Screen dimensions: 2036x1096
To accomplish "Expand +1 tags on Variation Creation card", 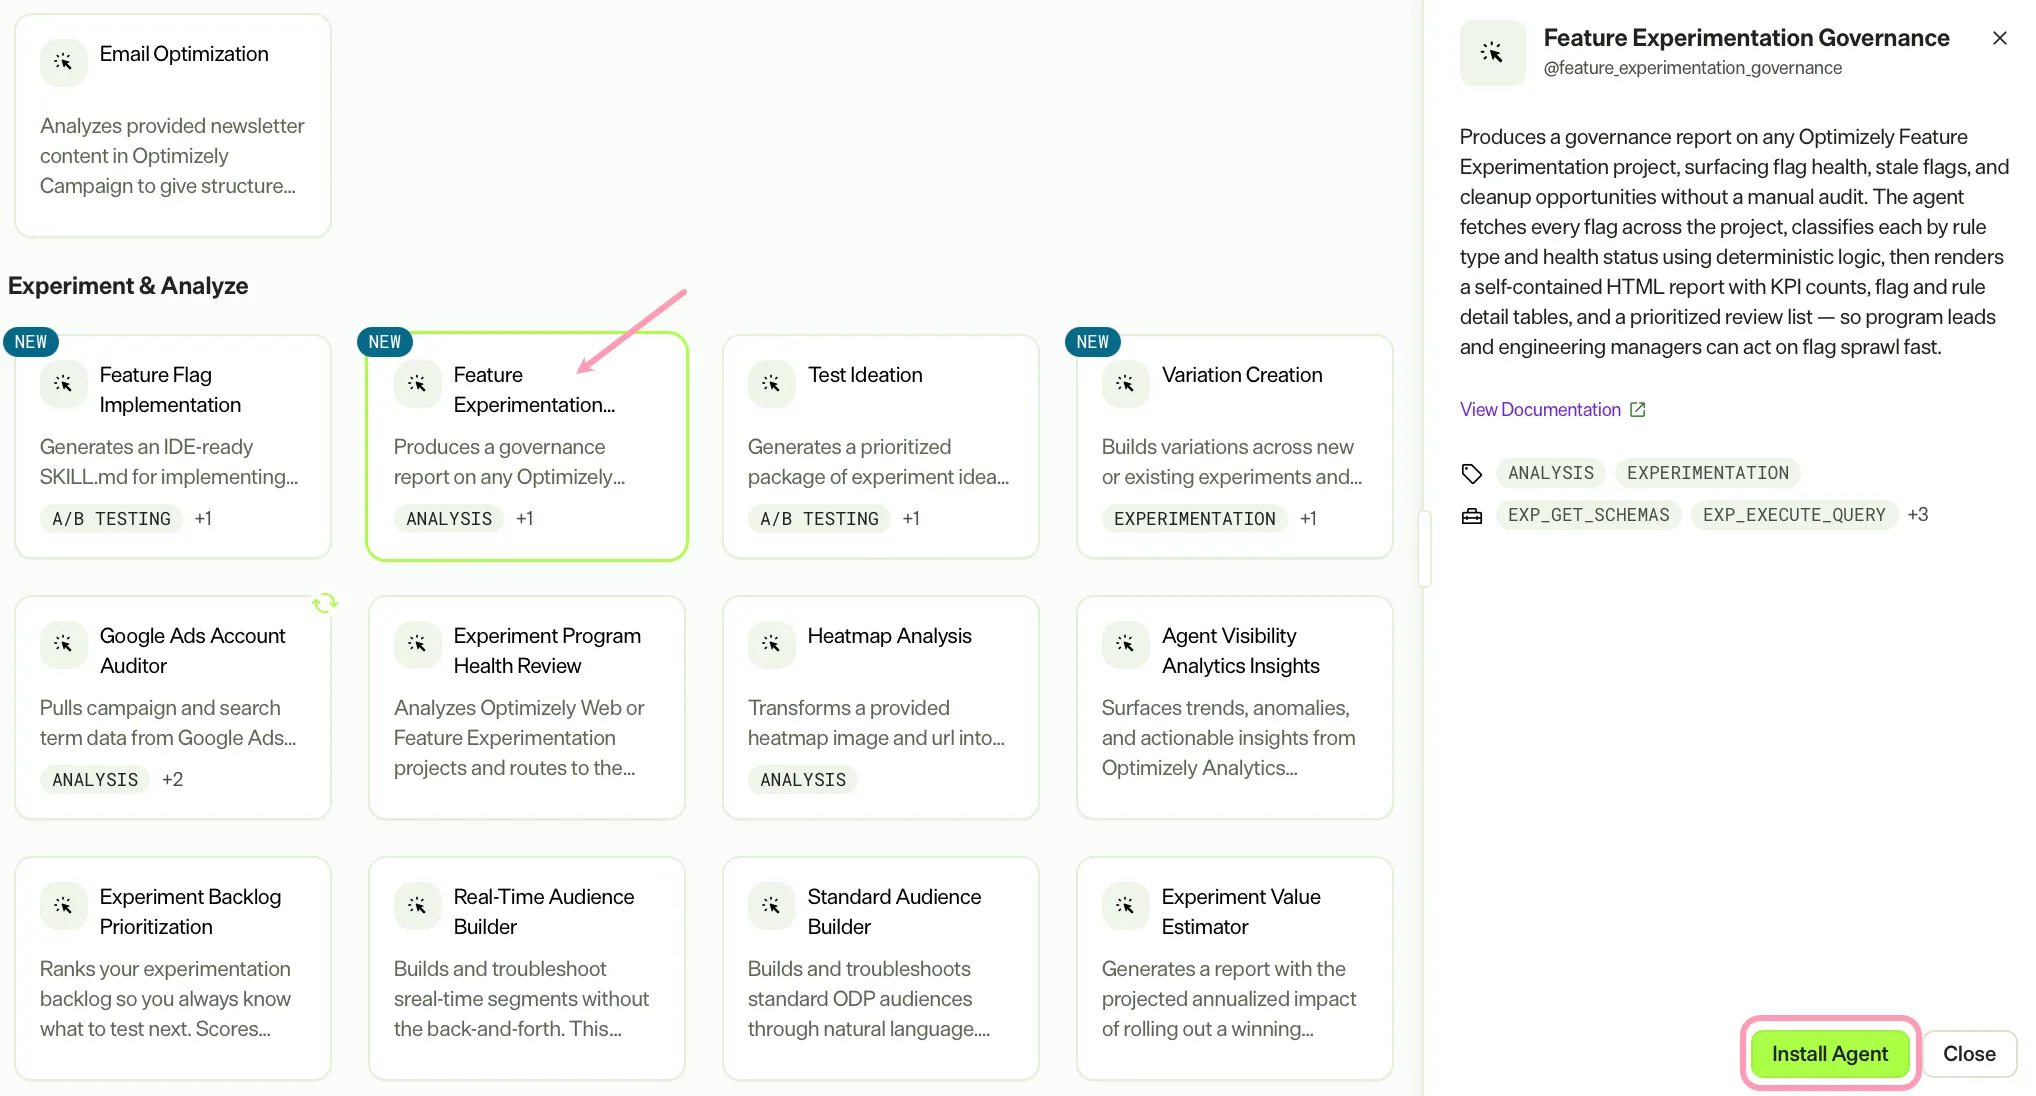I will pyautogui.click(x=1308, y=519).
